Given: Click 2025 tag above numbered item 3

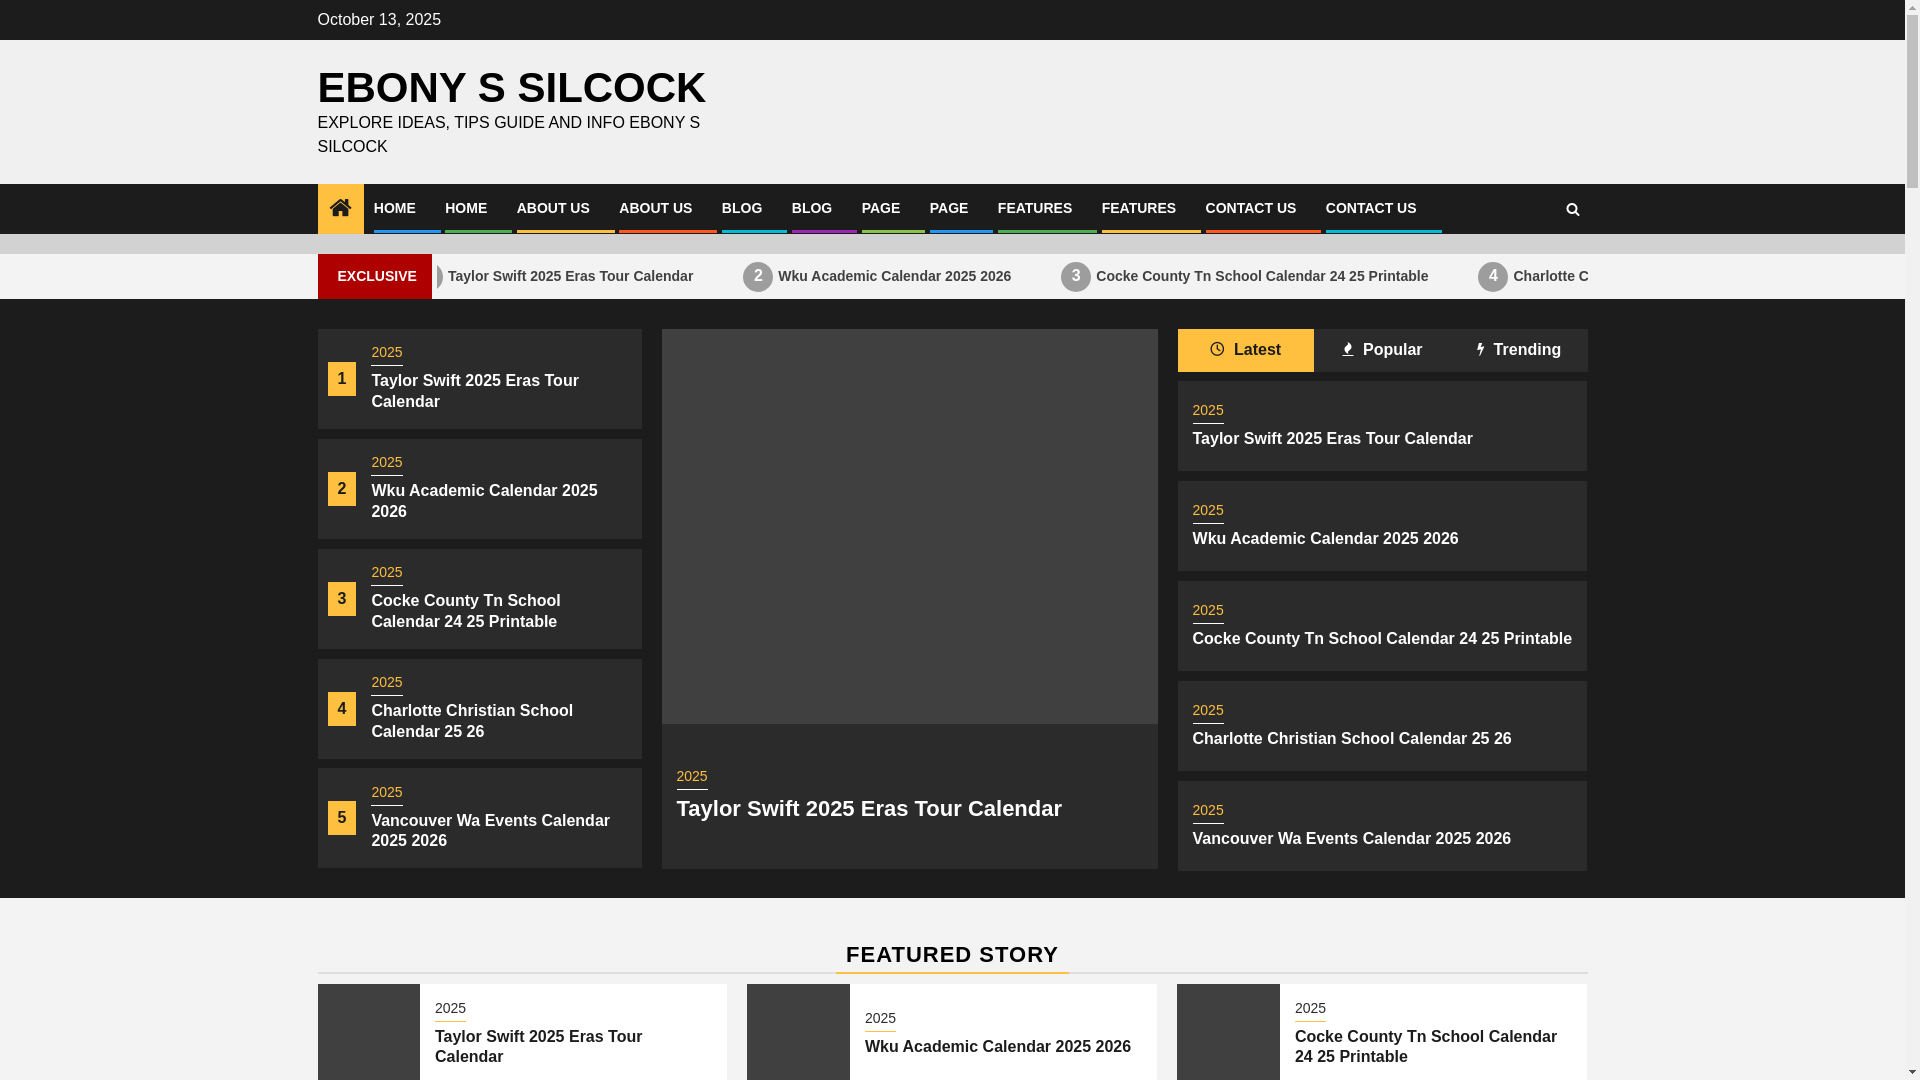Looking at the screenshot, I should (387, 573).
